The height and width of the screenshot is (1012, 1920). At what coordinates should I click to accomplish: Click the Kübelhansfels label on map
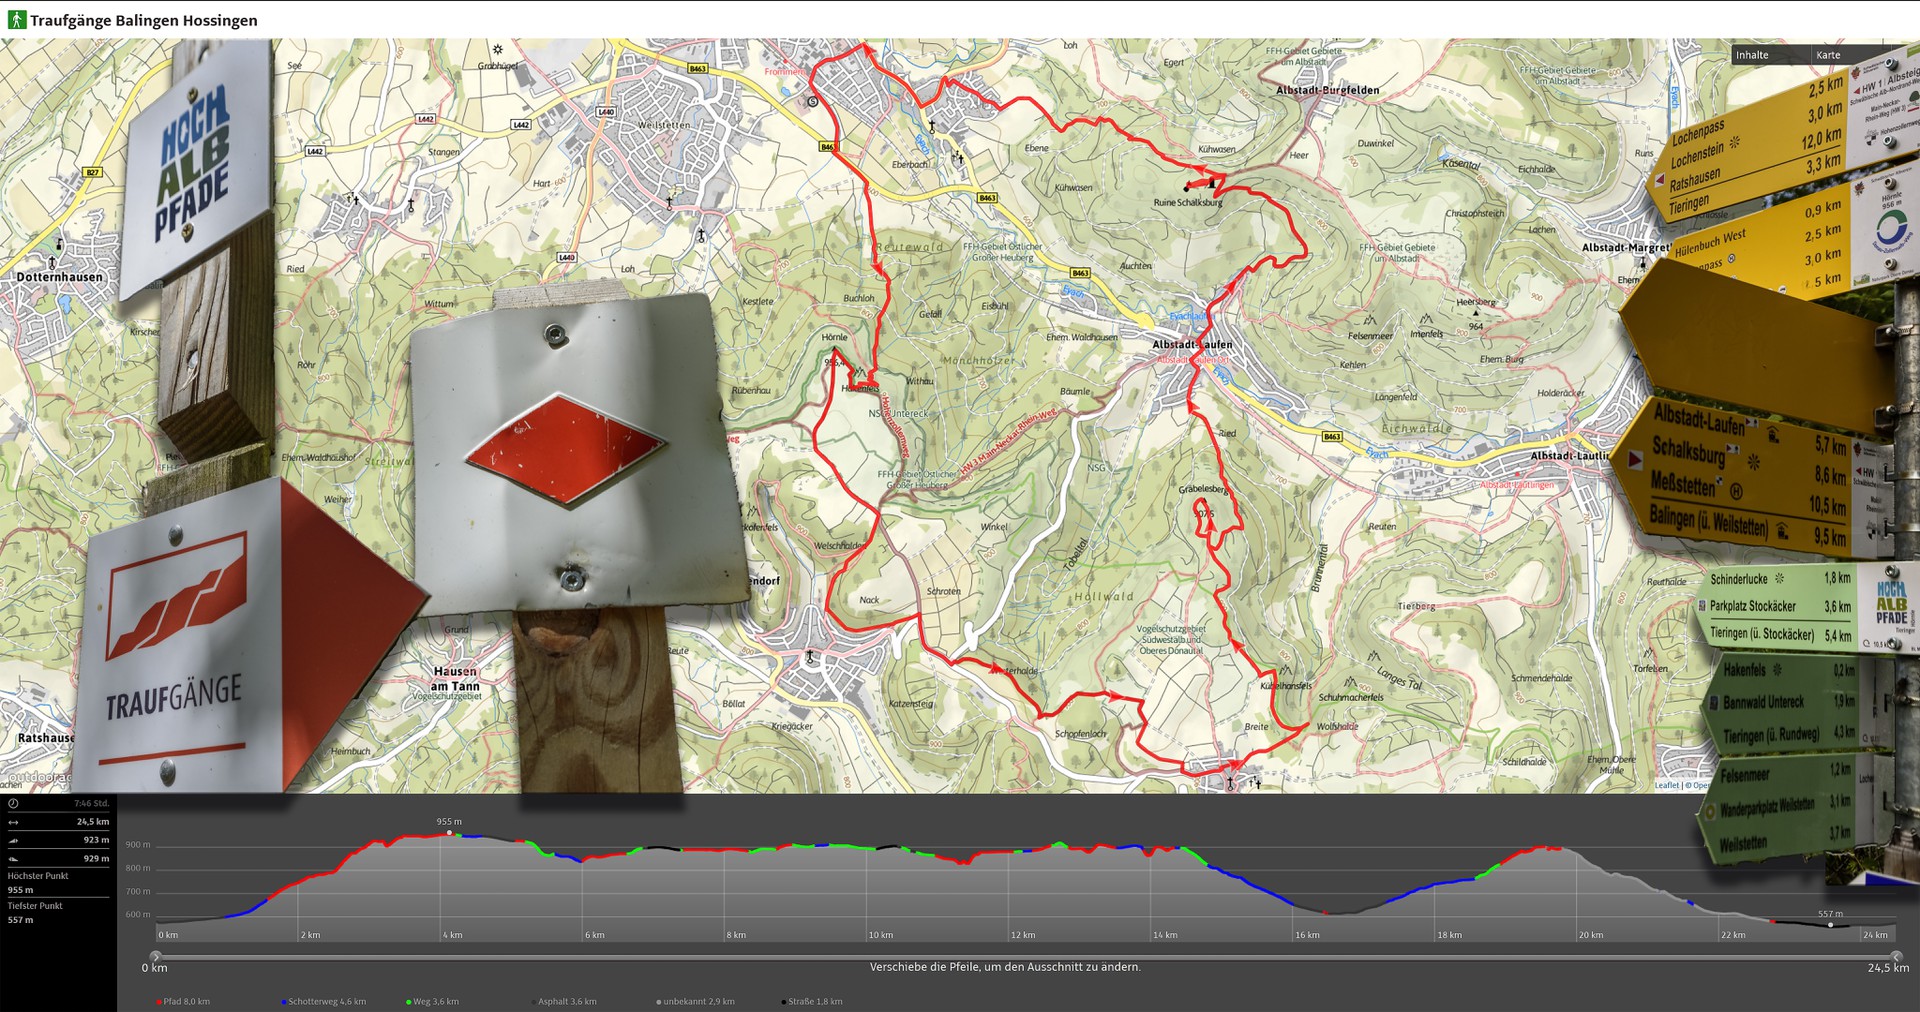tap(1286, 686)
